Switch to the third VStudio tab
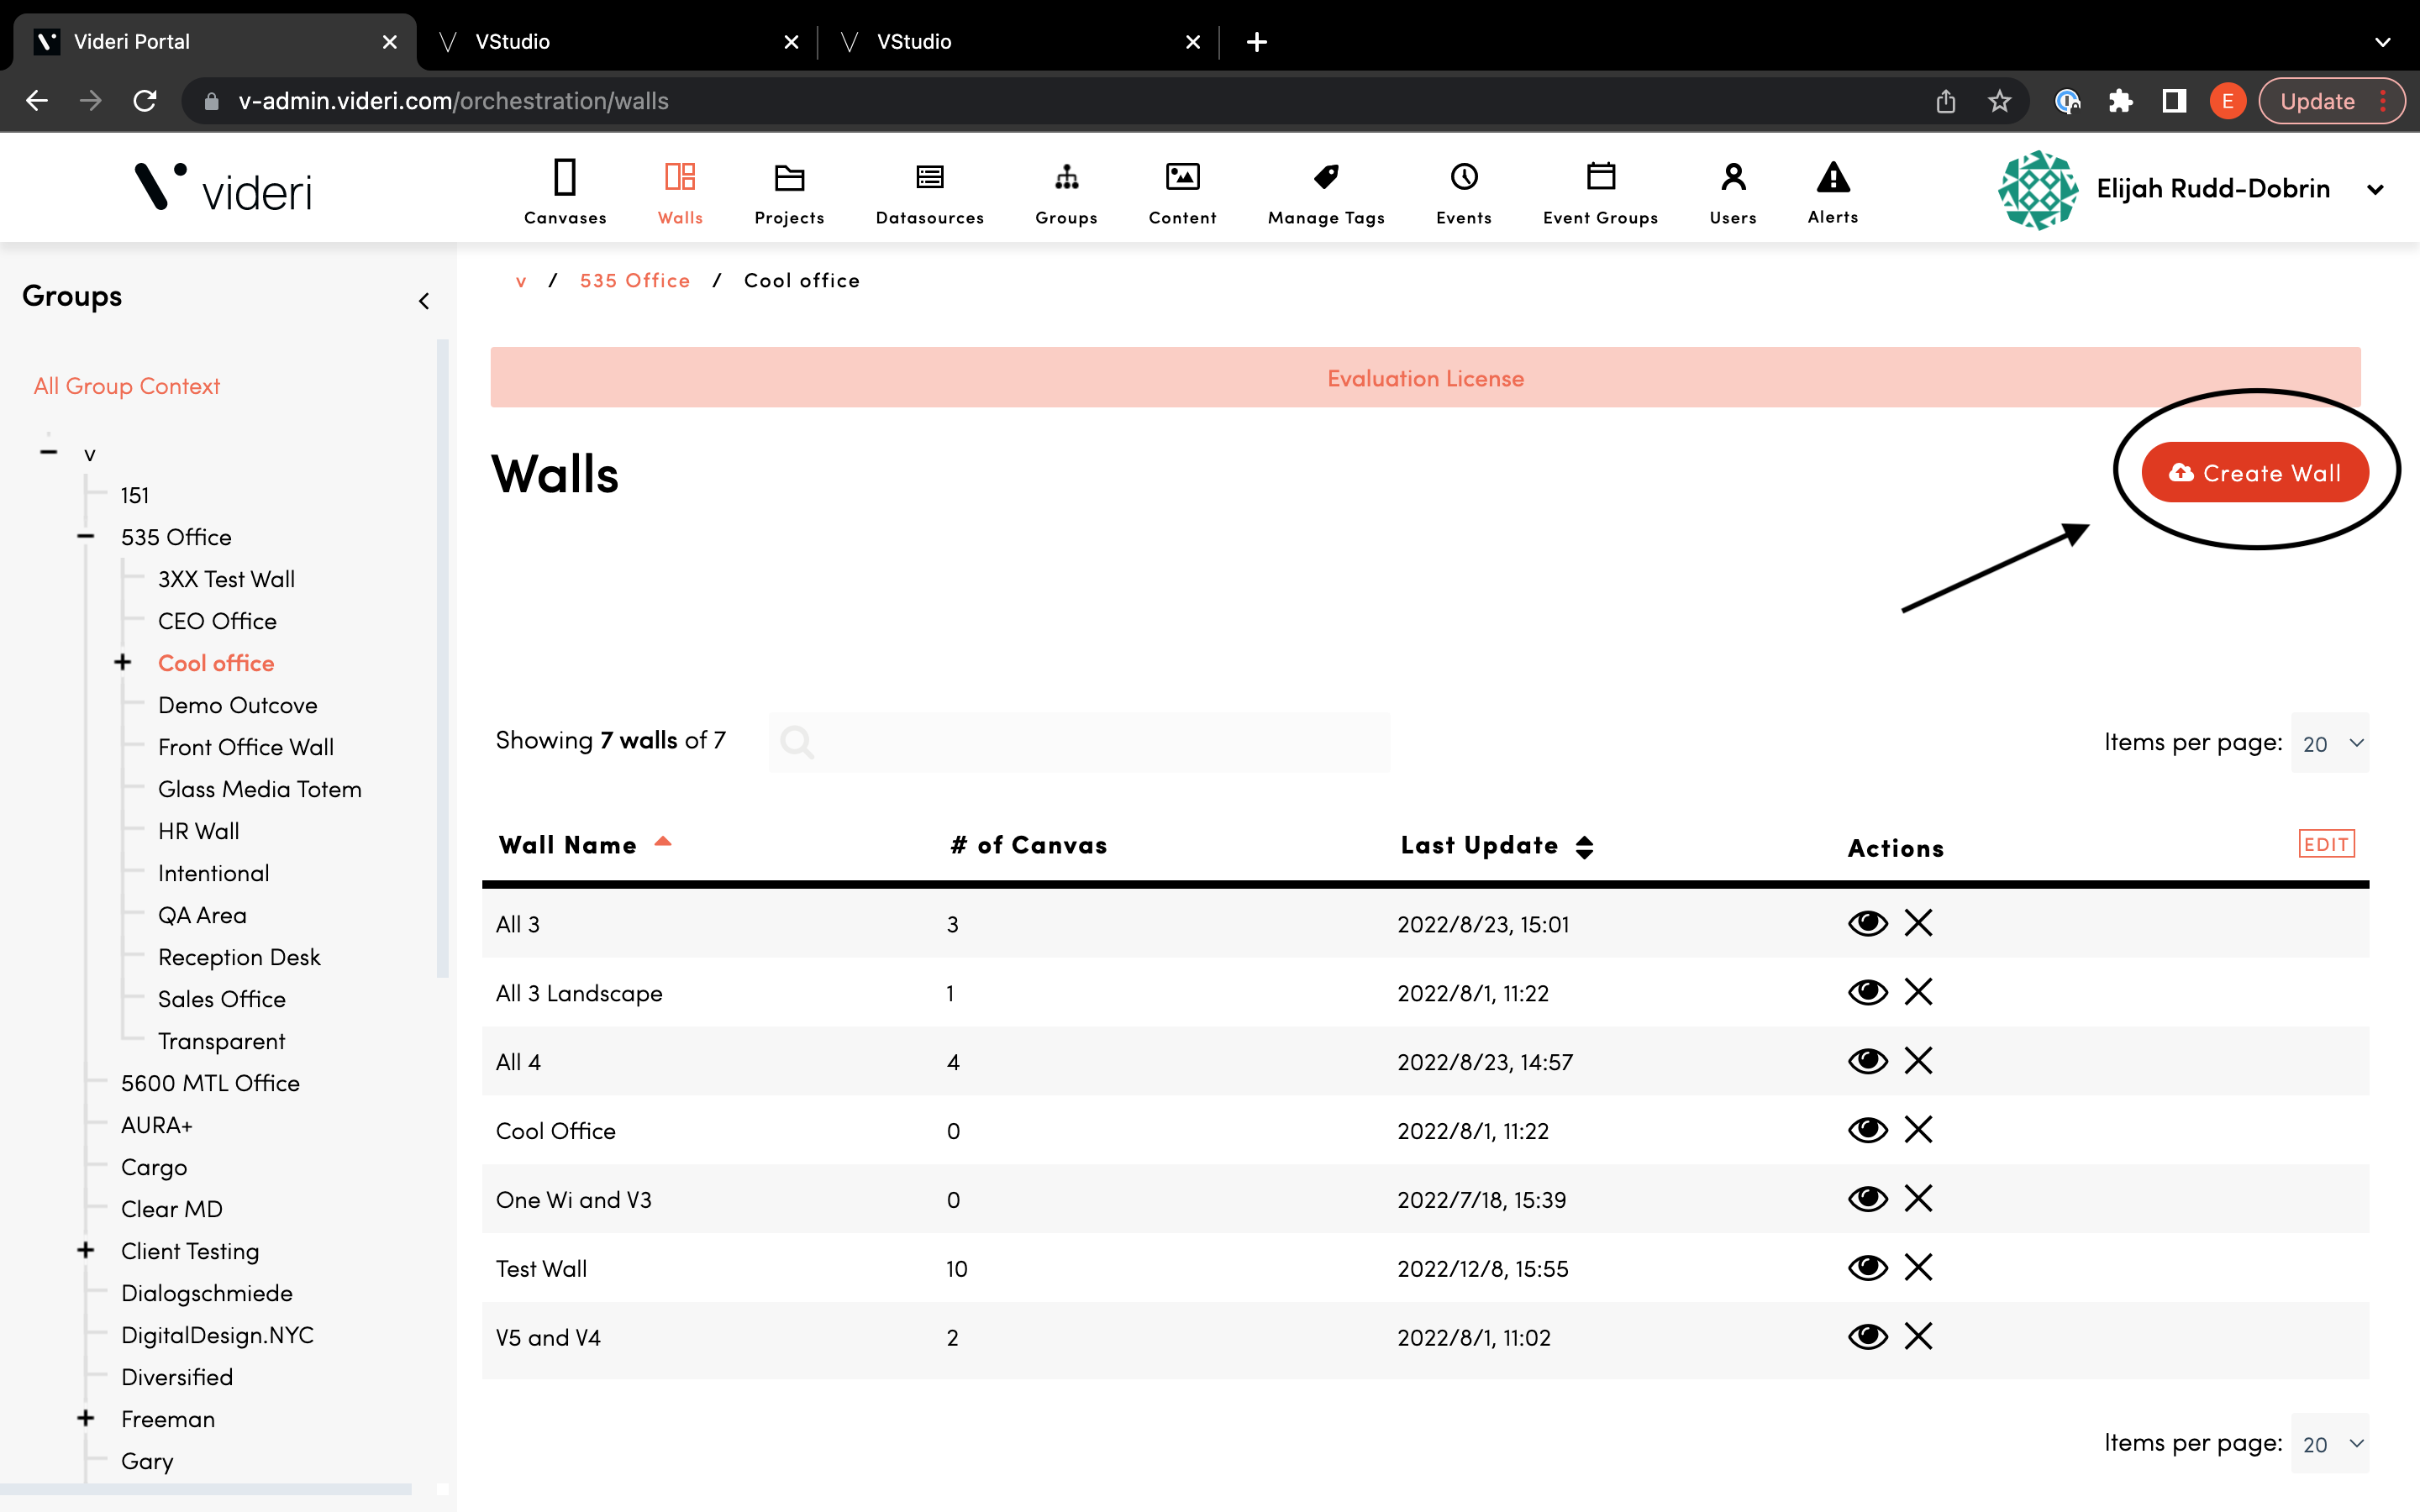The height and width of the screenshot is (1512, 2420). click(1020, 42)
